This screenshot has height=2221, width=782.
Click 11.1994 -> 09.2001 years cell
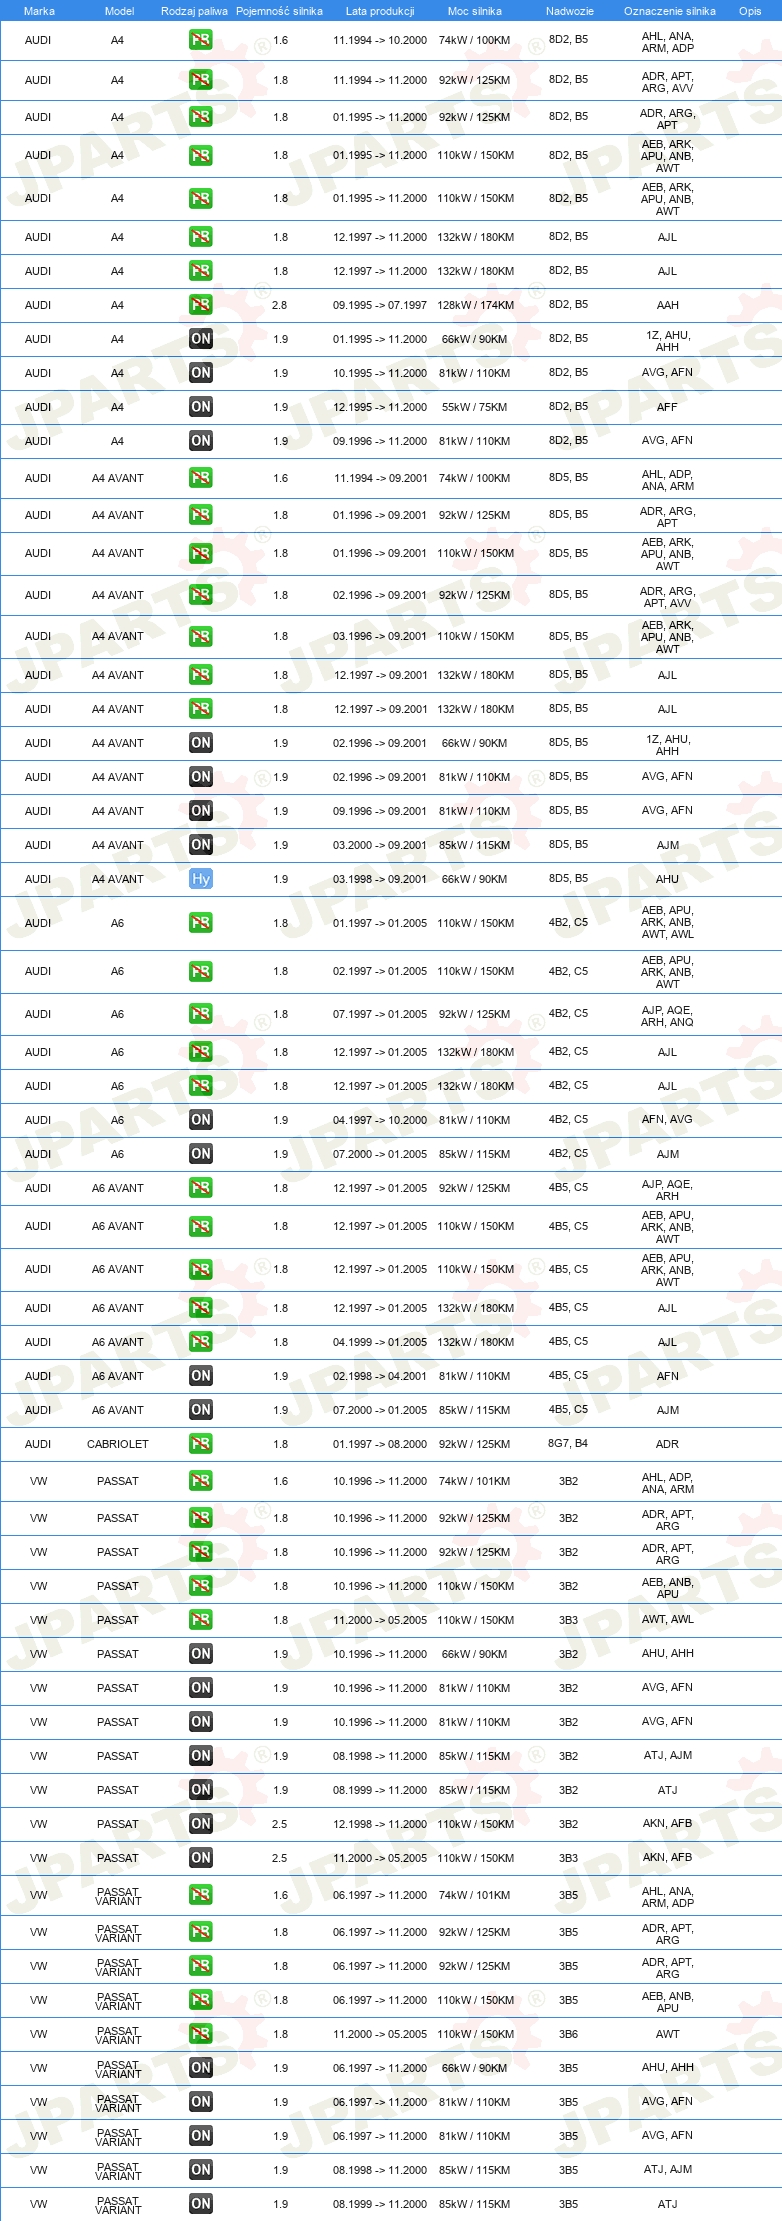tap(380, 478)
